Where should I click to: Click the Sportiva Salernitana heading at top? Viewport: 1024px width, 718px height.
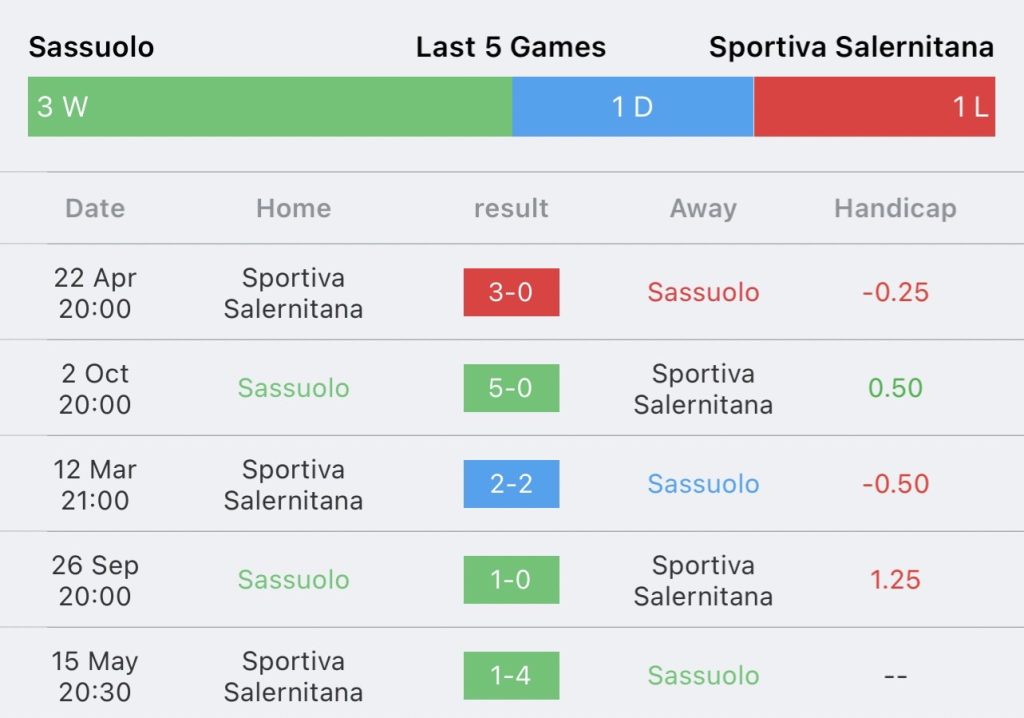852,47
